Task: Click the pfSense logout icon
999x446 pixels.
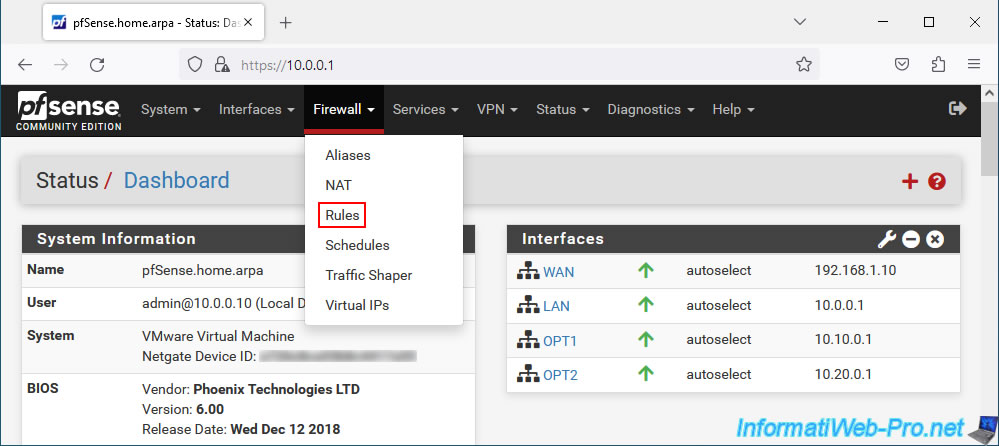Action: pyautogui.click(x=957, y=109)
